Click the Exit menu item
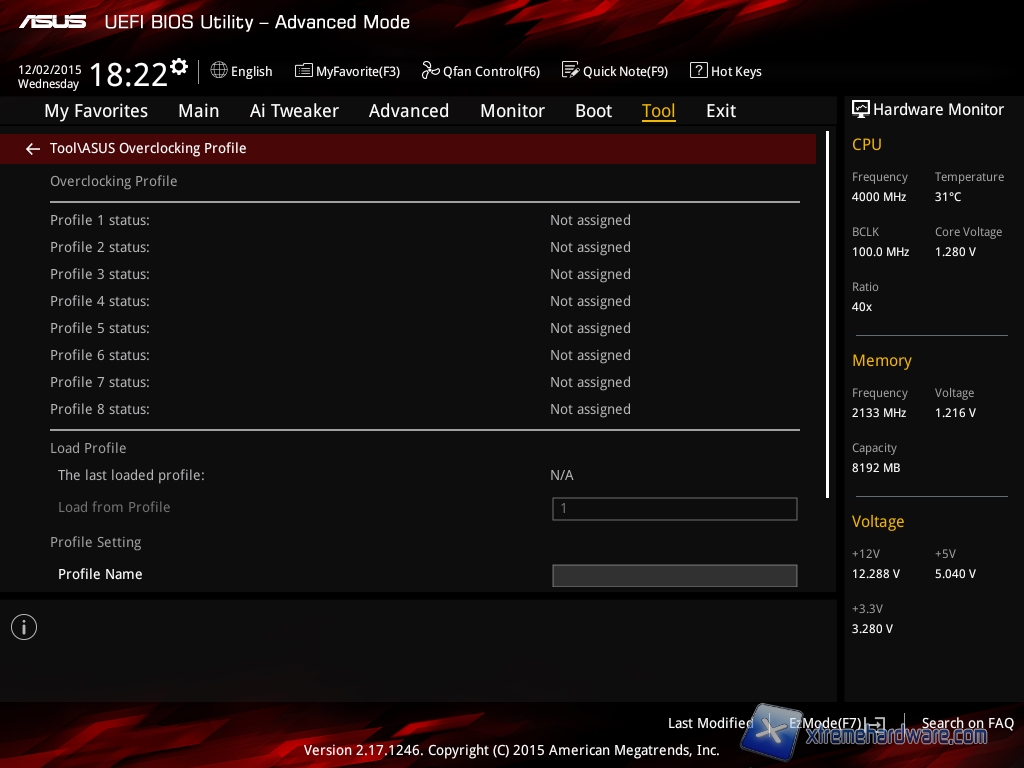Image resolution: width=1024 pixels, height=768 pixels. [x=720, y=111]
